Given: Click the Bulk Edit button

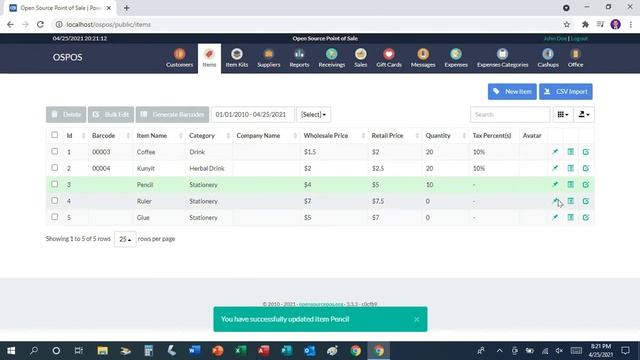Looking at the screenshot, I should [111, 115].
